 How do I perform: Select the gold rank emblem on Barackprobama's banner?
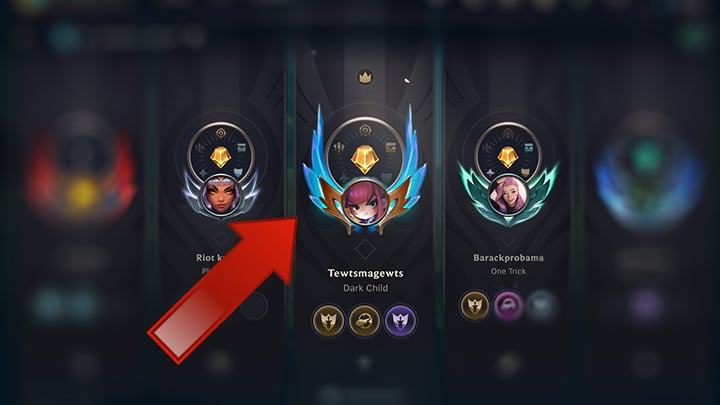(507, 158)
